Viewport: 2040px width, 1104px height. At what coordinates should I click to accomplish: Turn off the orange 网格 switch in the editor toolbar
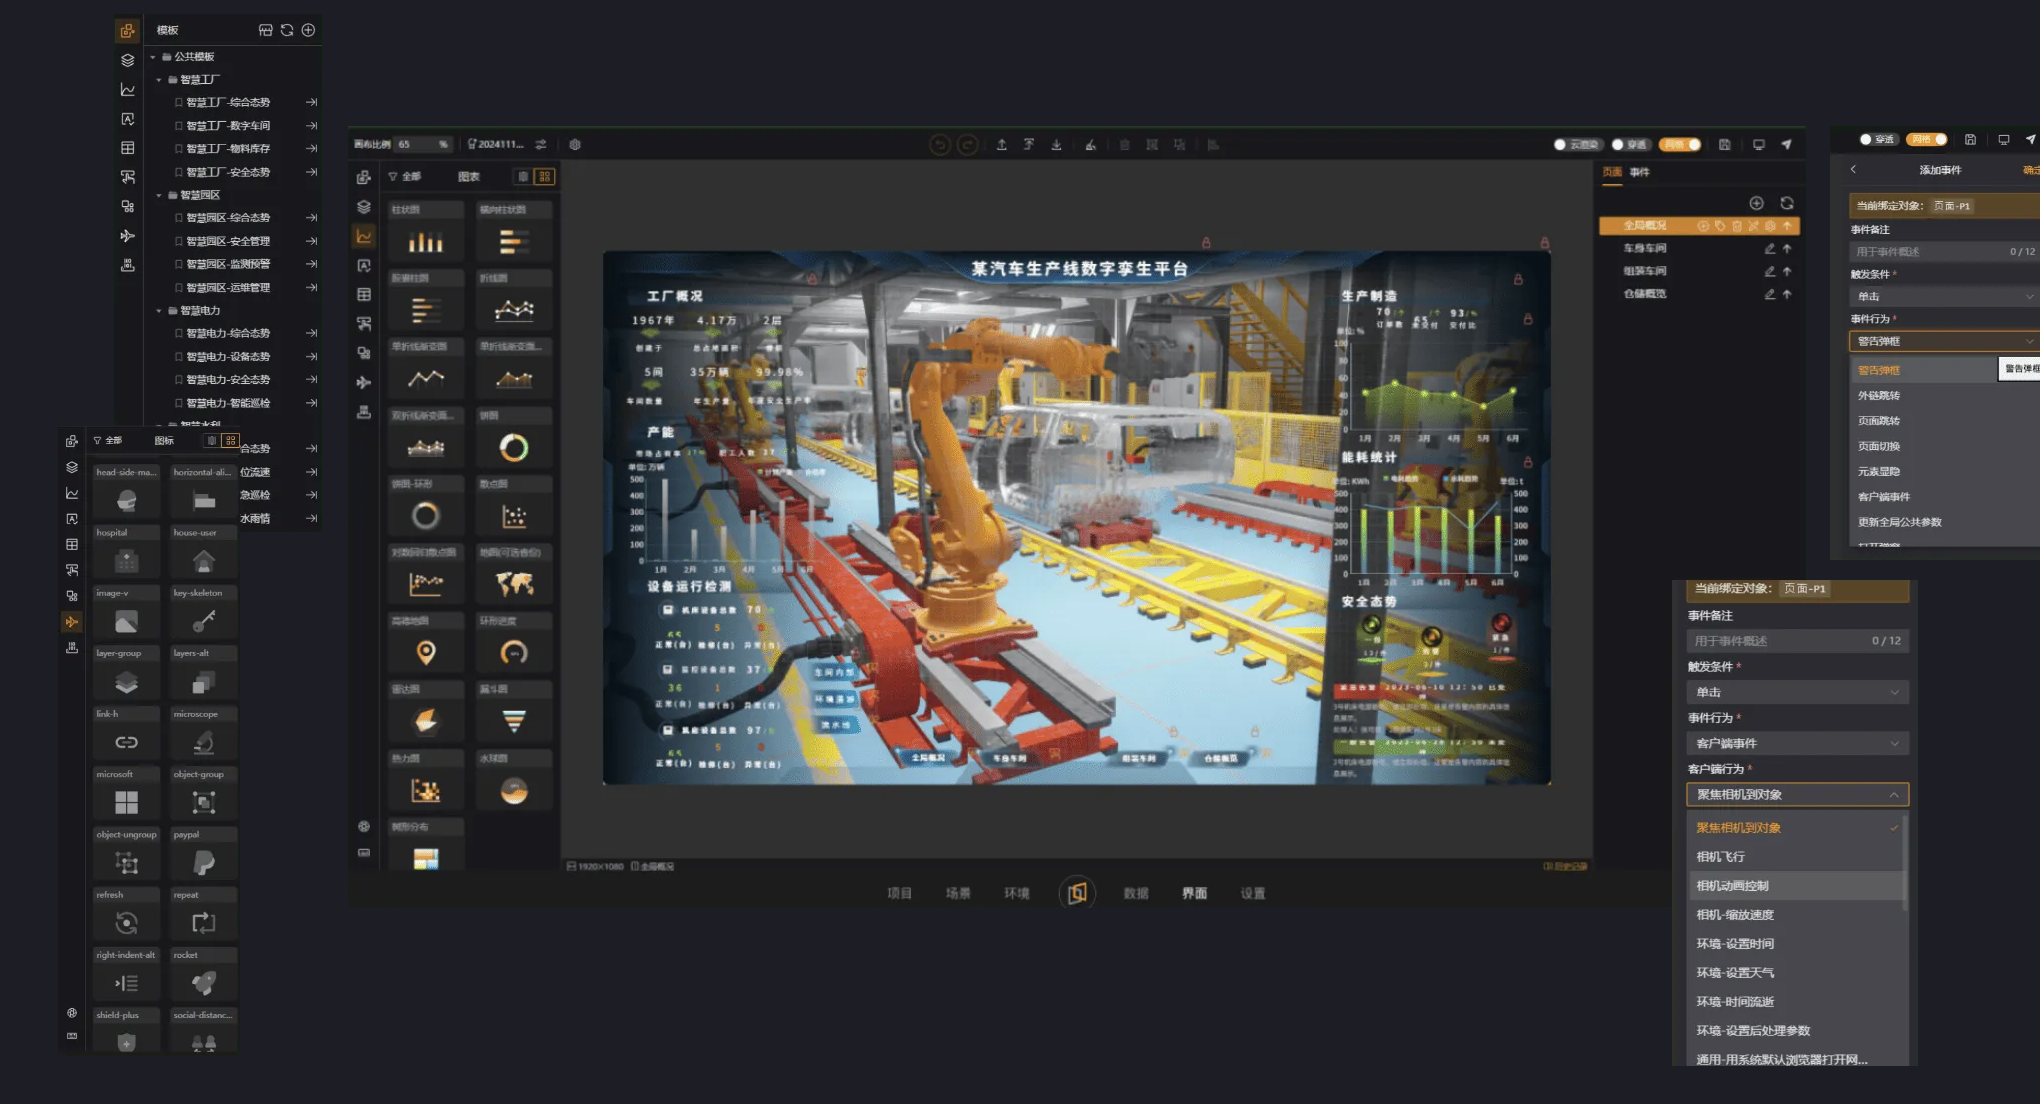(x=1680, y=145)
